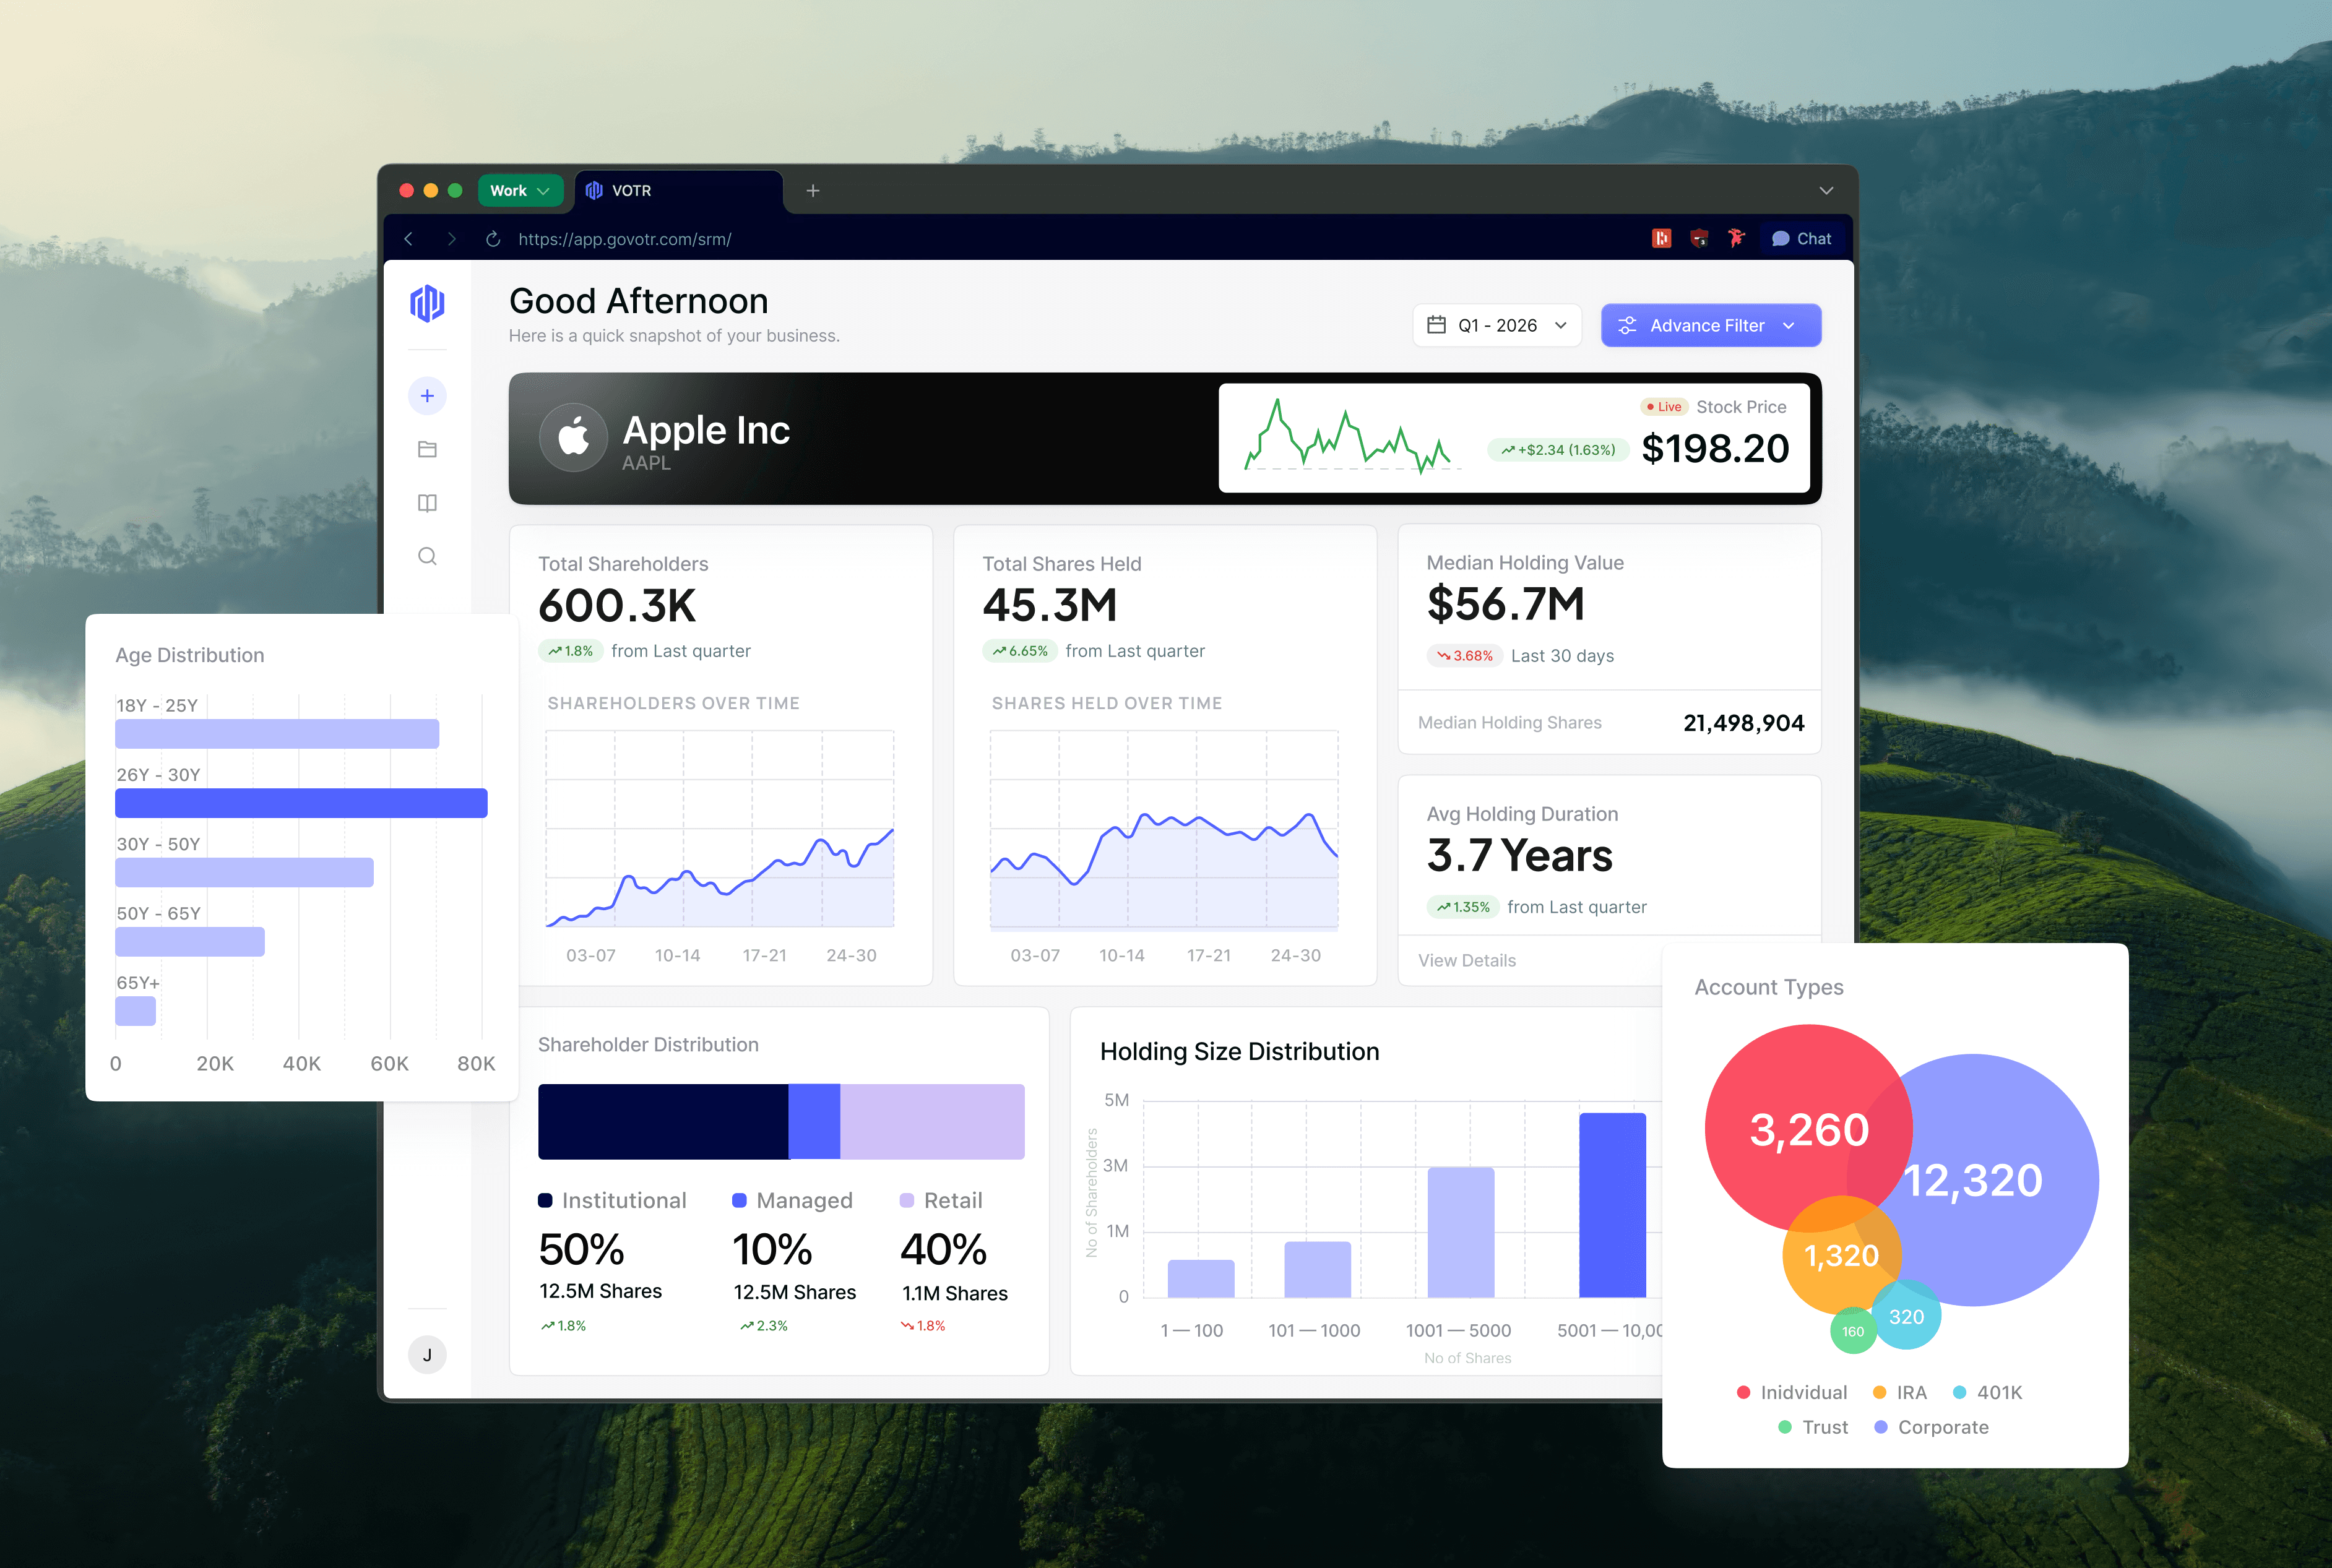The width and height of the screenshot is (2332, 1568).
Task: Click the Institutional dark bar segment
Action: pyautogui.click(x=662, y=1121)
